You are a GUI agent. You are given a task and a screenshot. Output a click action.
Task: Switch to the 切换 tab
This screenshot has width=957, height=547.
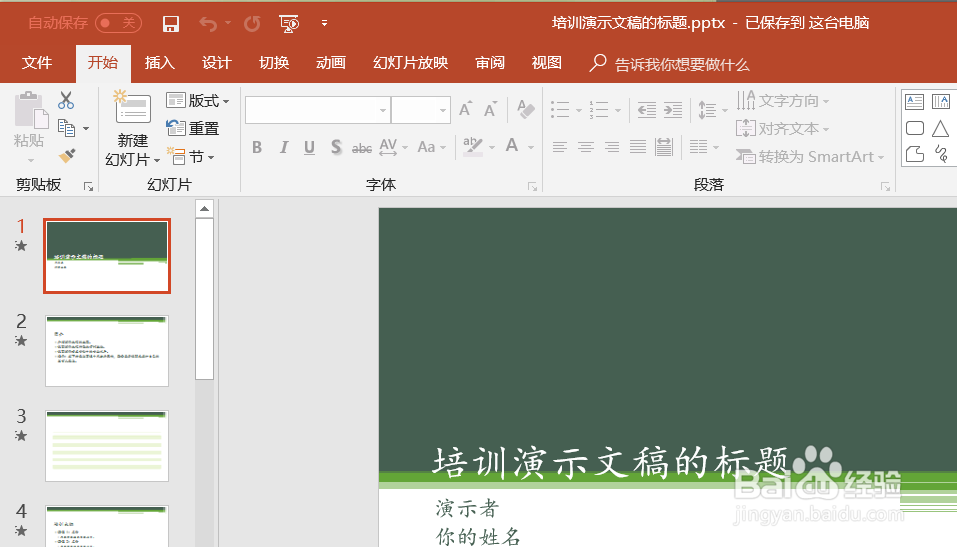(x=274, y=63)
